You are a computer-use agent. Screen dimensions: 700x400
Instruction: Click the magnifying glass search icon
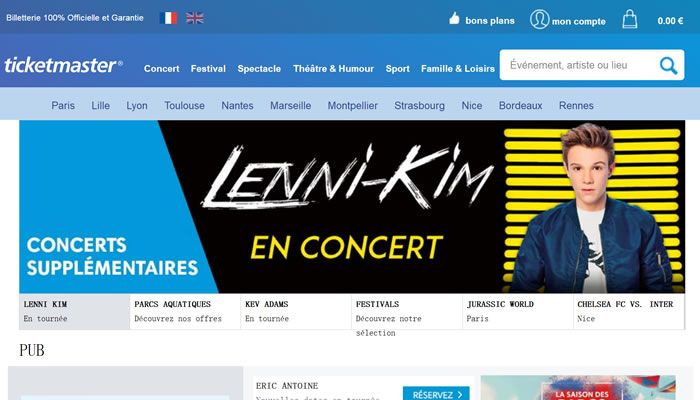(x=668, y=66)
